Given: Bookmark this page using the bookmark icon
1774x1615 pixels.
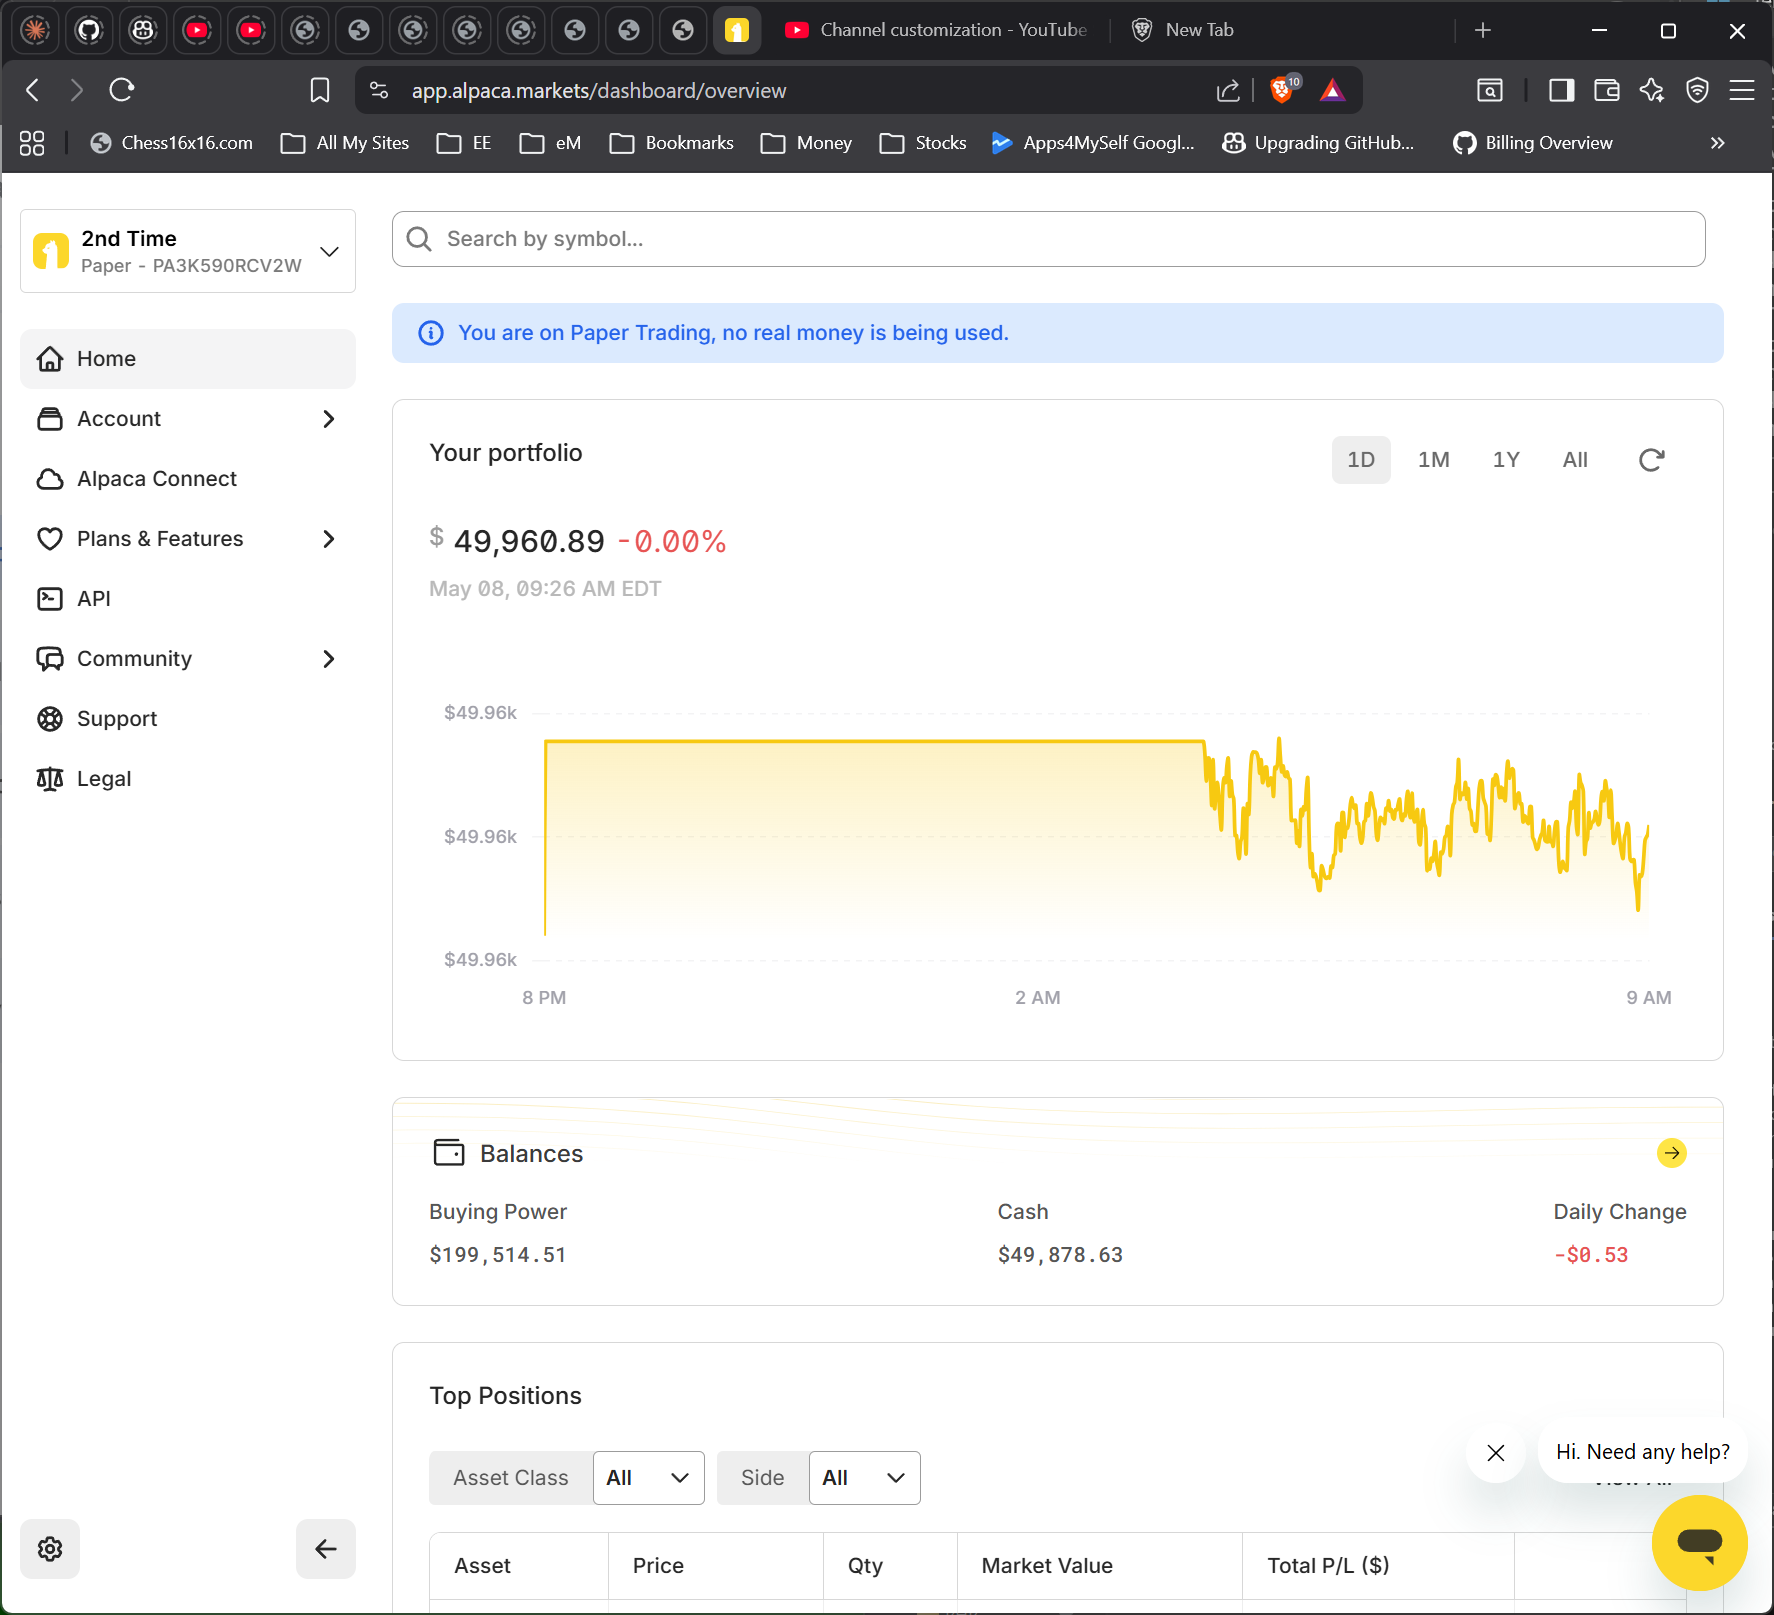Looking at the screenshot, I should click(x=320, y=90).
